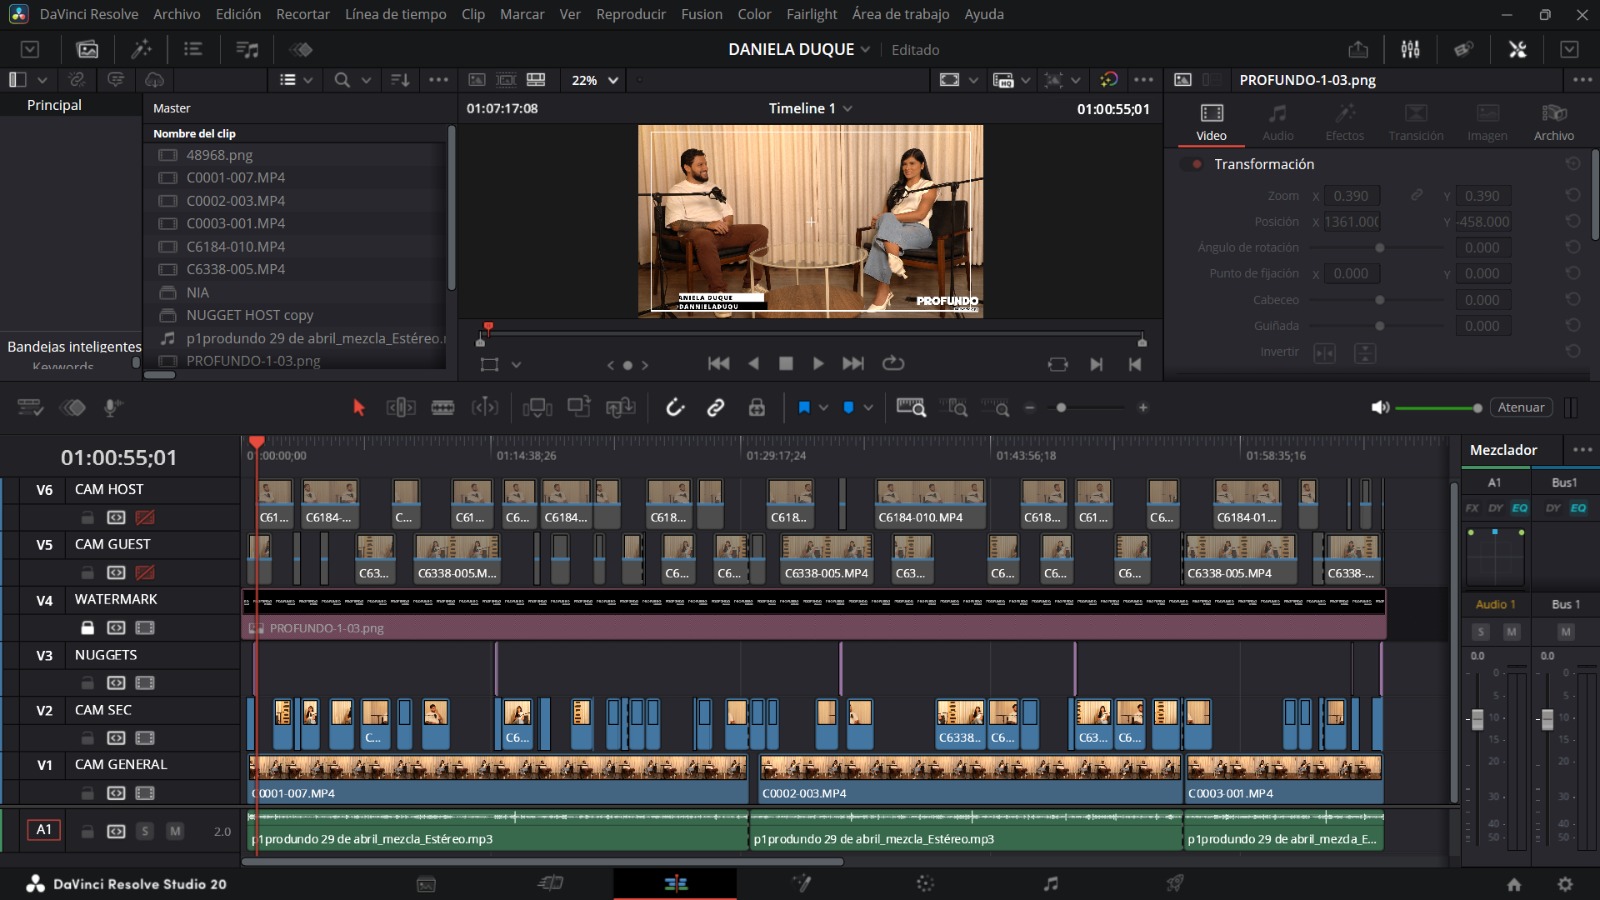Open the viewer zoom 22% dropdown
Viewport: 1600px width, 900px height.
595,80
